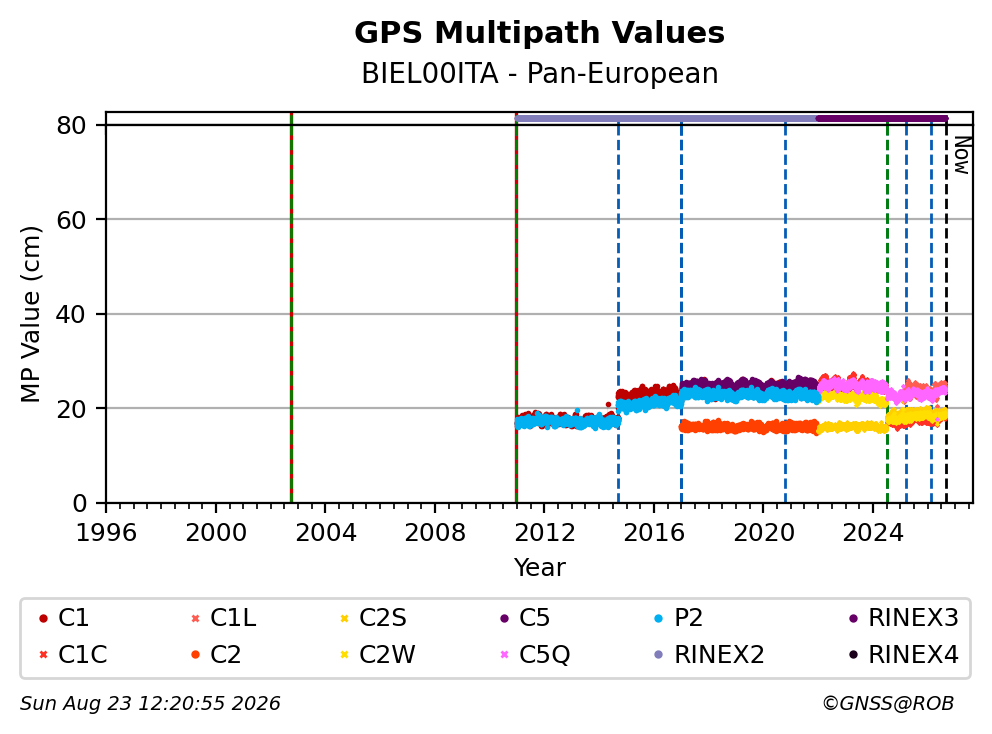This screenshot has width=992, height=734.
Task: Click the dark red C1 legend marker
Action: tap(43, 618)
